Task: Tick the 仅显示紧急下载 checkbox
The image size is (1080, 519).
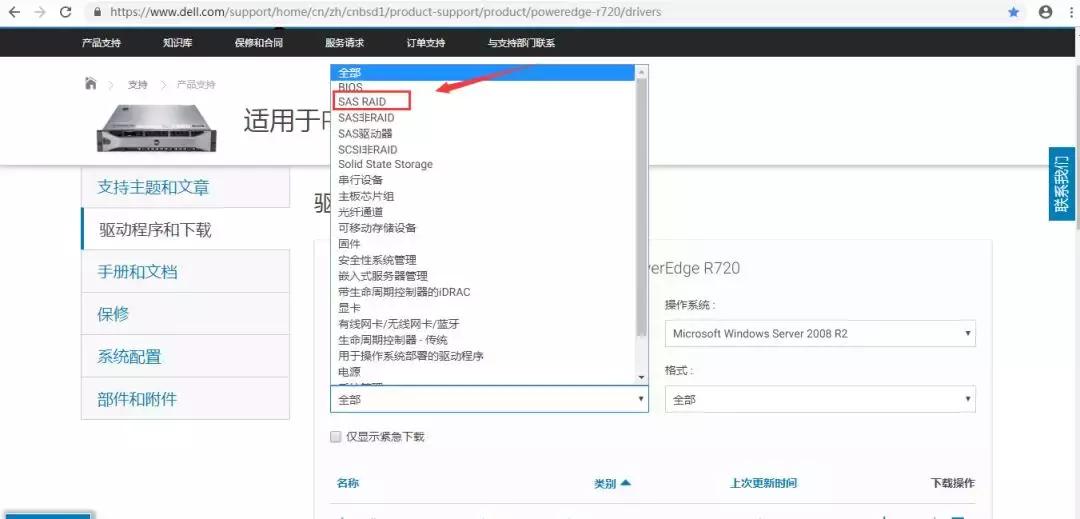Action: [x=336, y=436]
